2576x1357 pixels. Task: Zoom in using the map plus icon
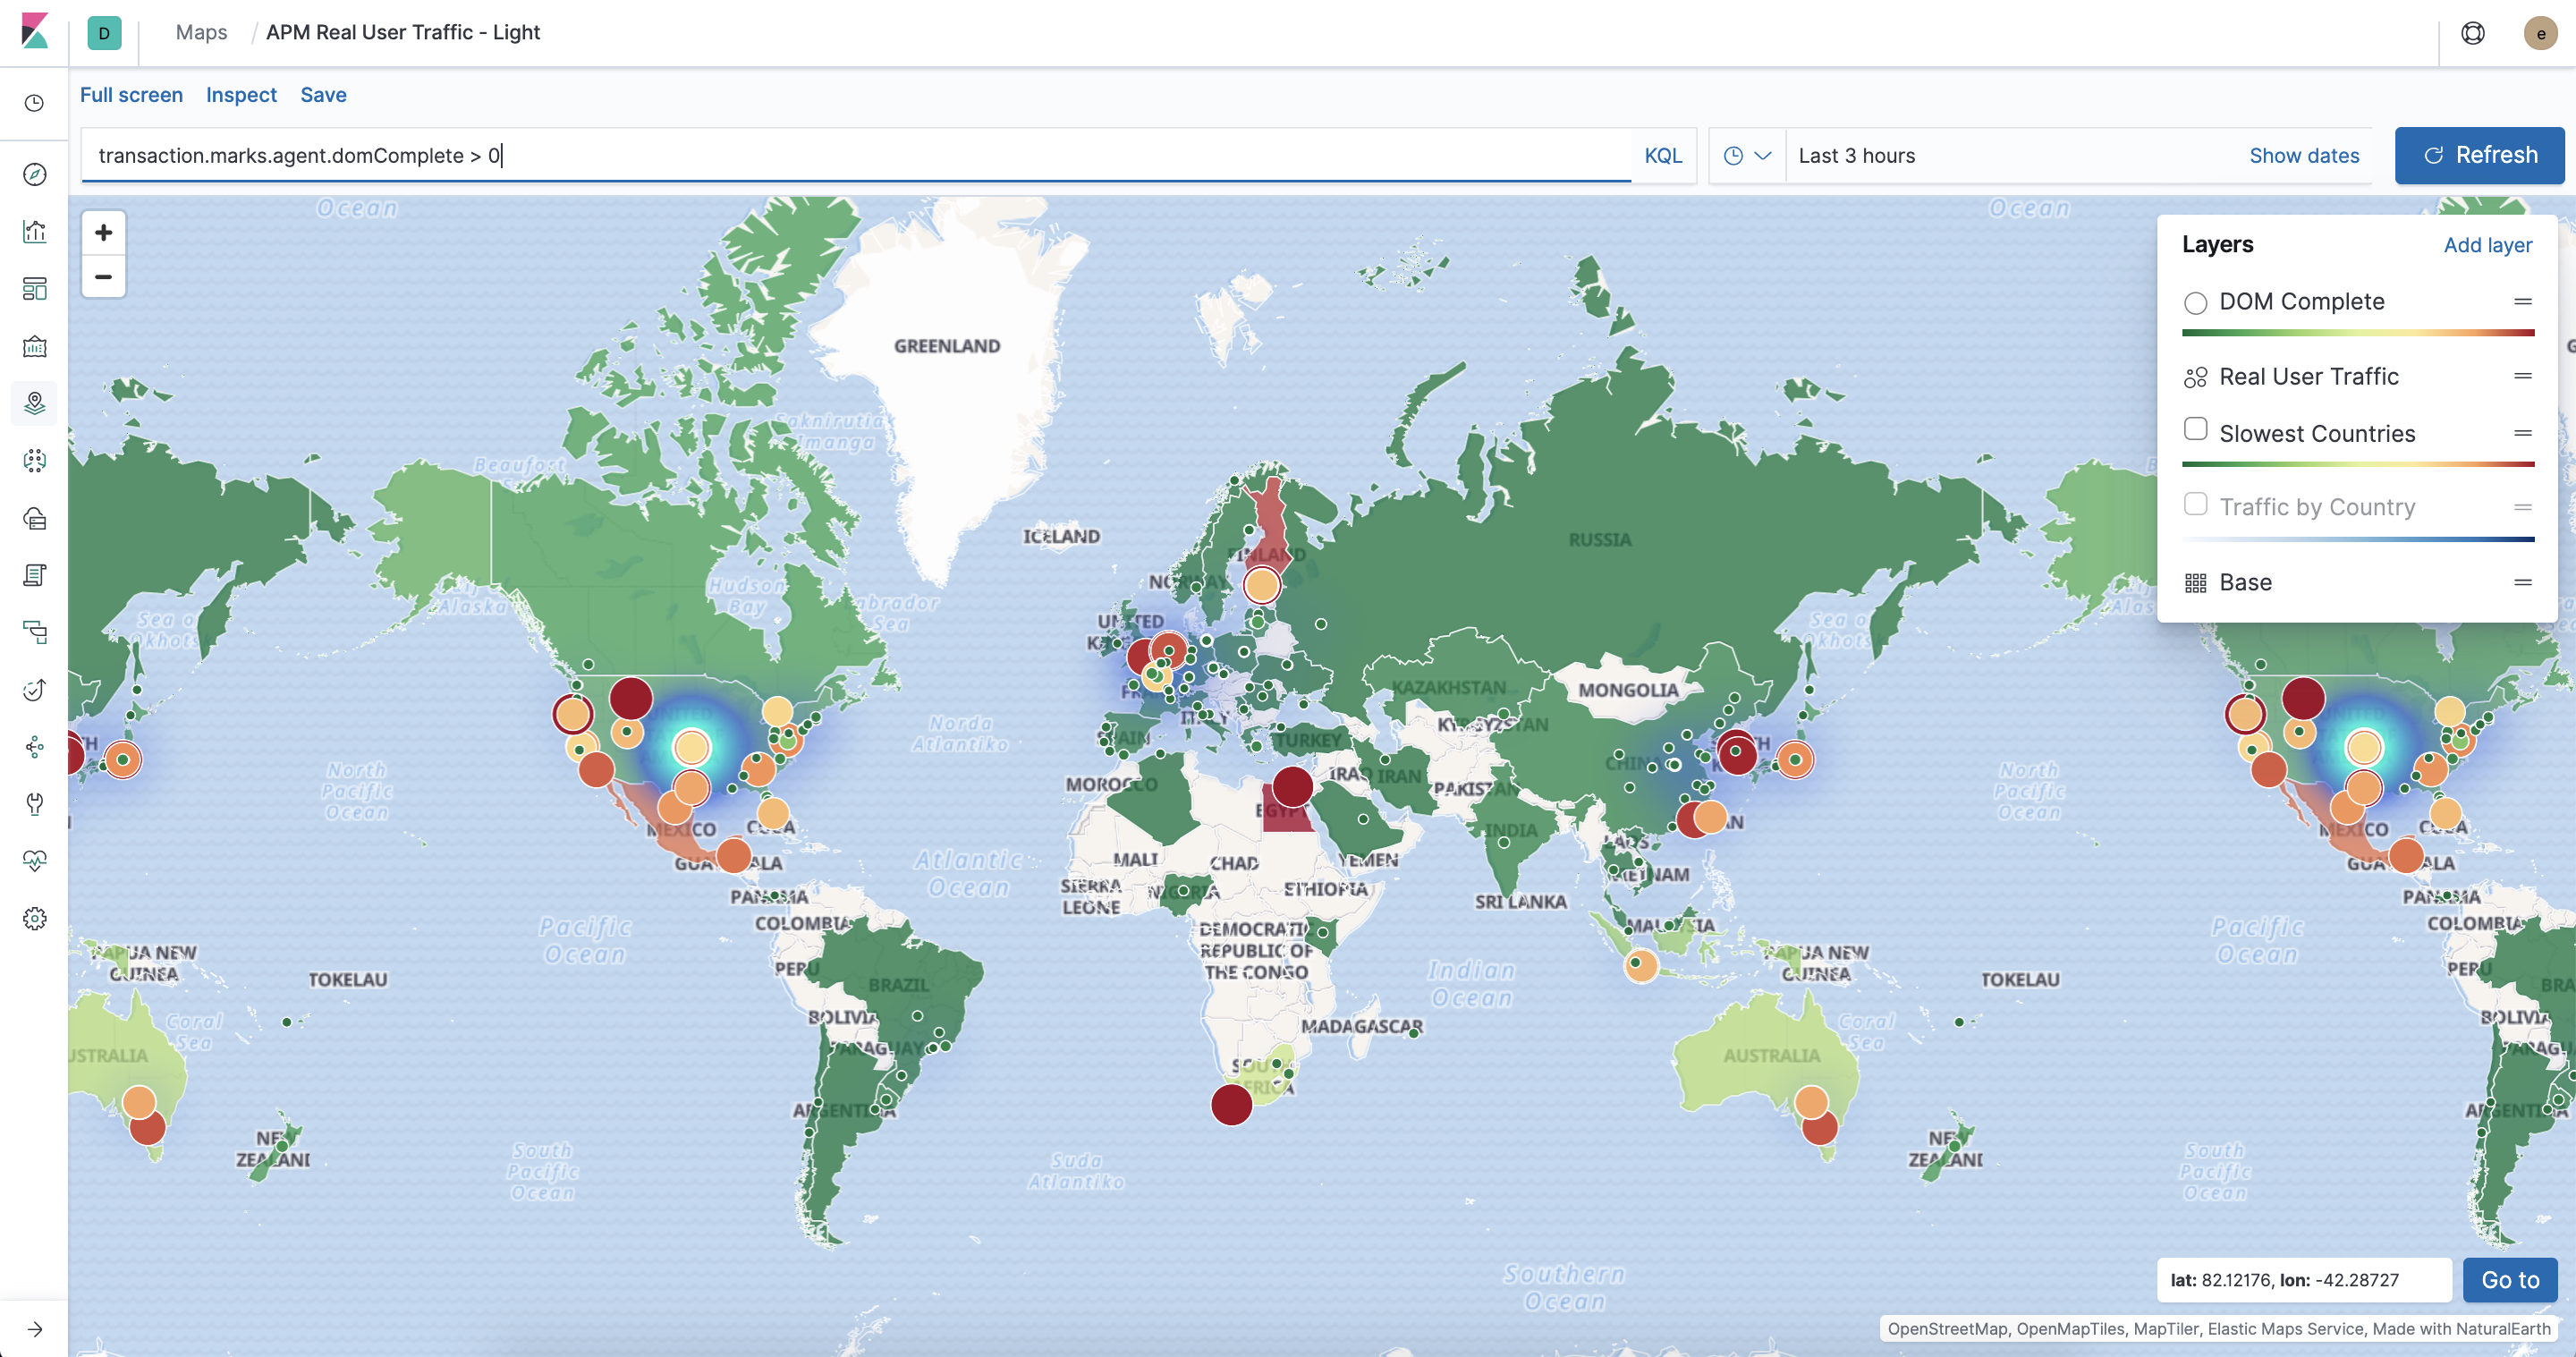coord(103,232)
